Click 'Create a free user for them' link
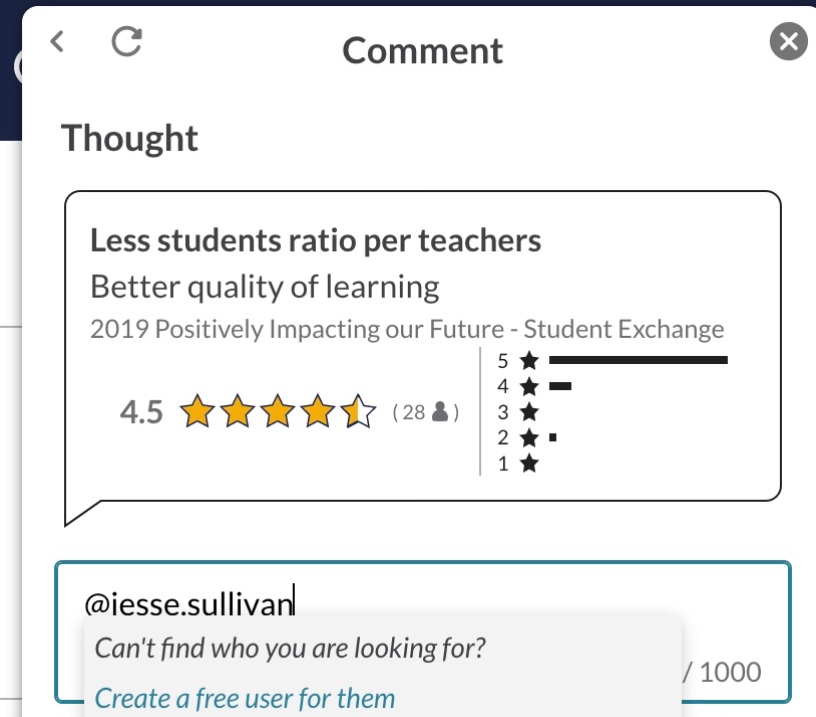Screen dimensions: 816x717 pyautogui.click(x=245, y=698)
